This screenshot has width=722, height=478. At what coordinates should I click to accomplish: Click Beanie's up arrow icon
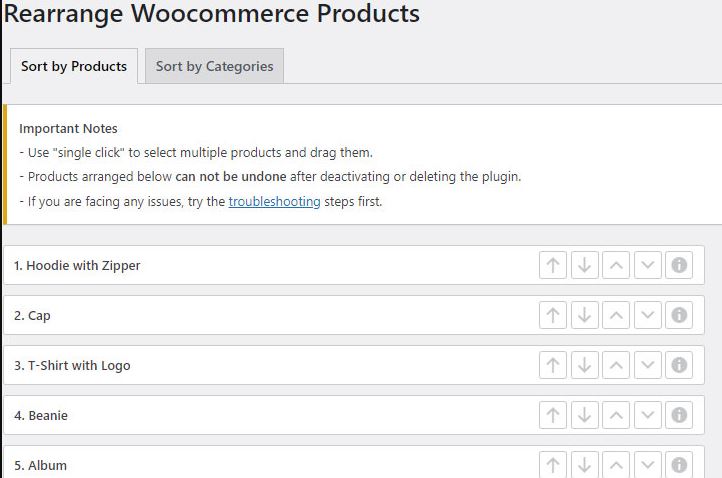553,415
